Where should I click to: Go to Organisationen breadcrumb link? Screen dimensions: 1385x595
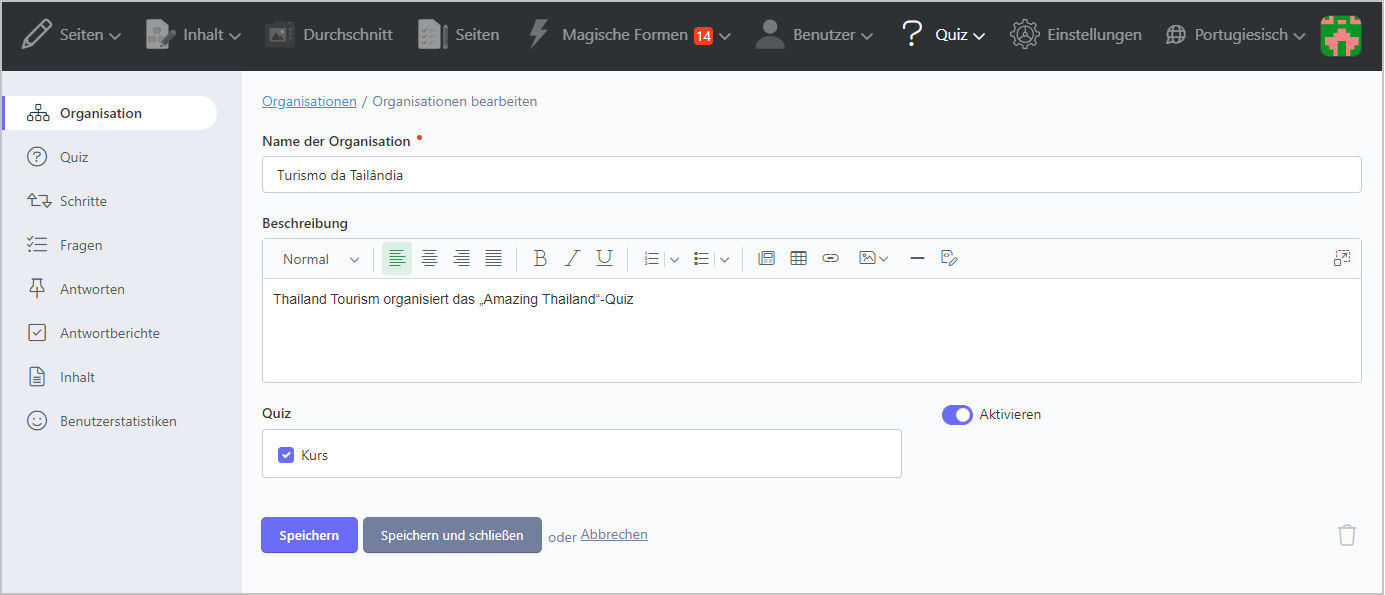[309, 101]
